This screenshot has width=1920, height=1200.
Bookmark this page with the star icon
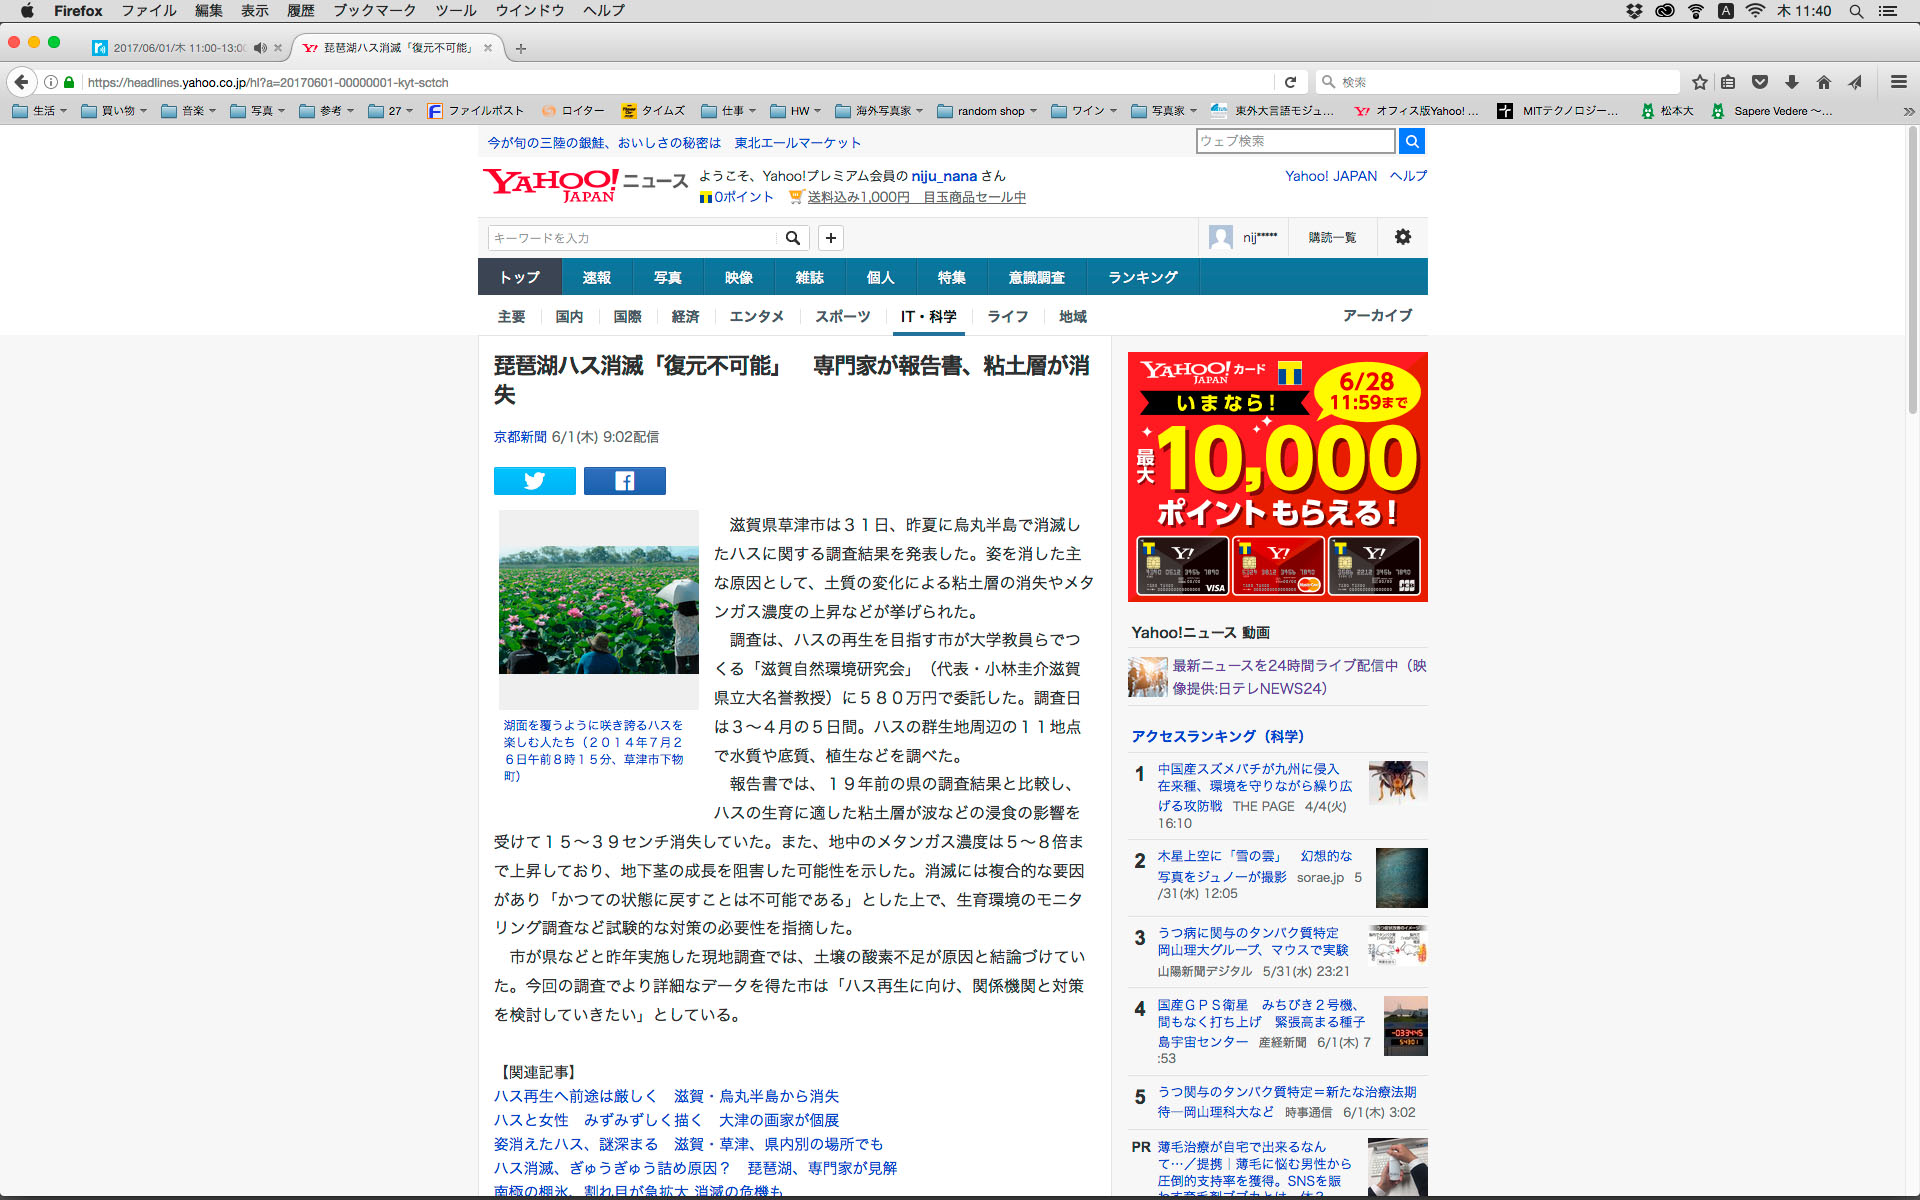tap(1699, 82)
